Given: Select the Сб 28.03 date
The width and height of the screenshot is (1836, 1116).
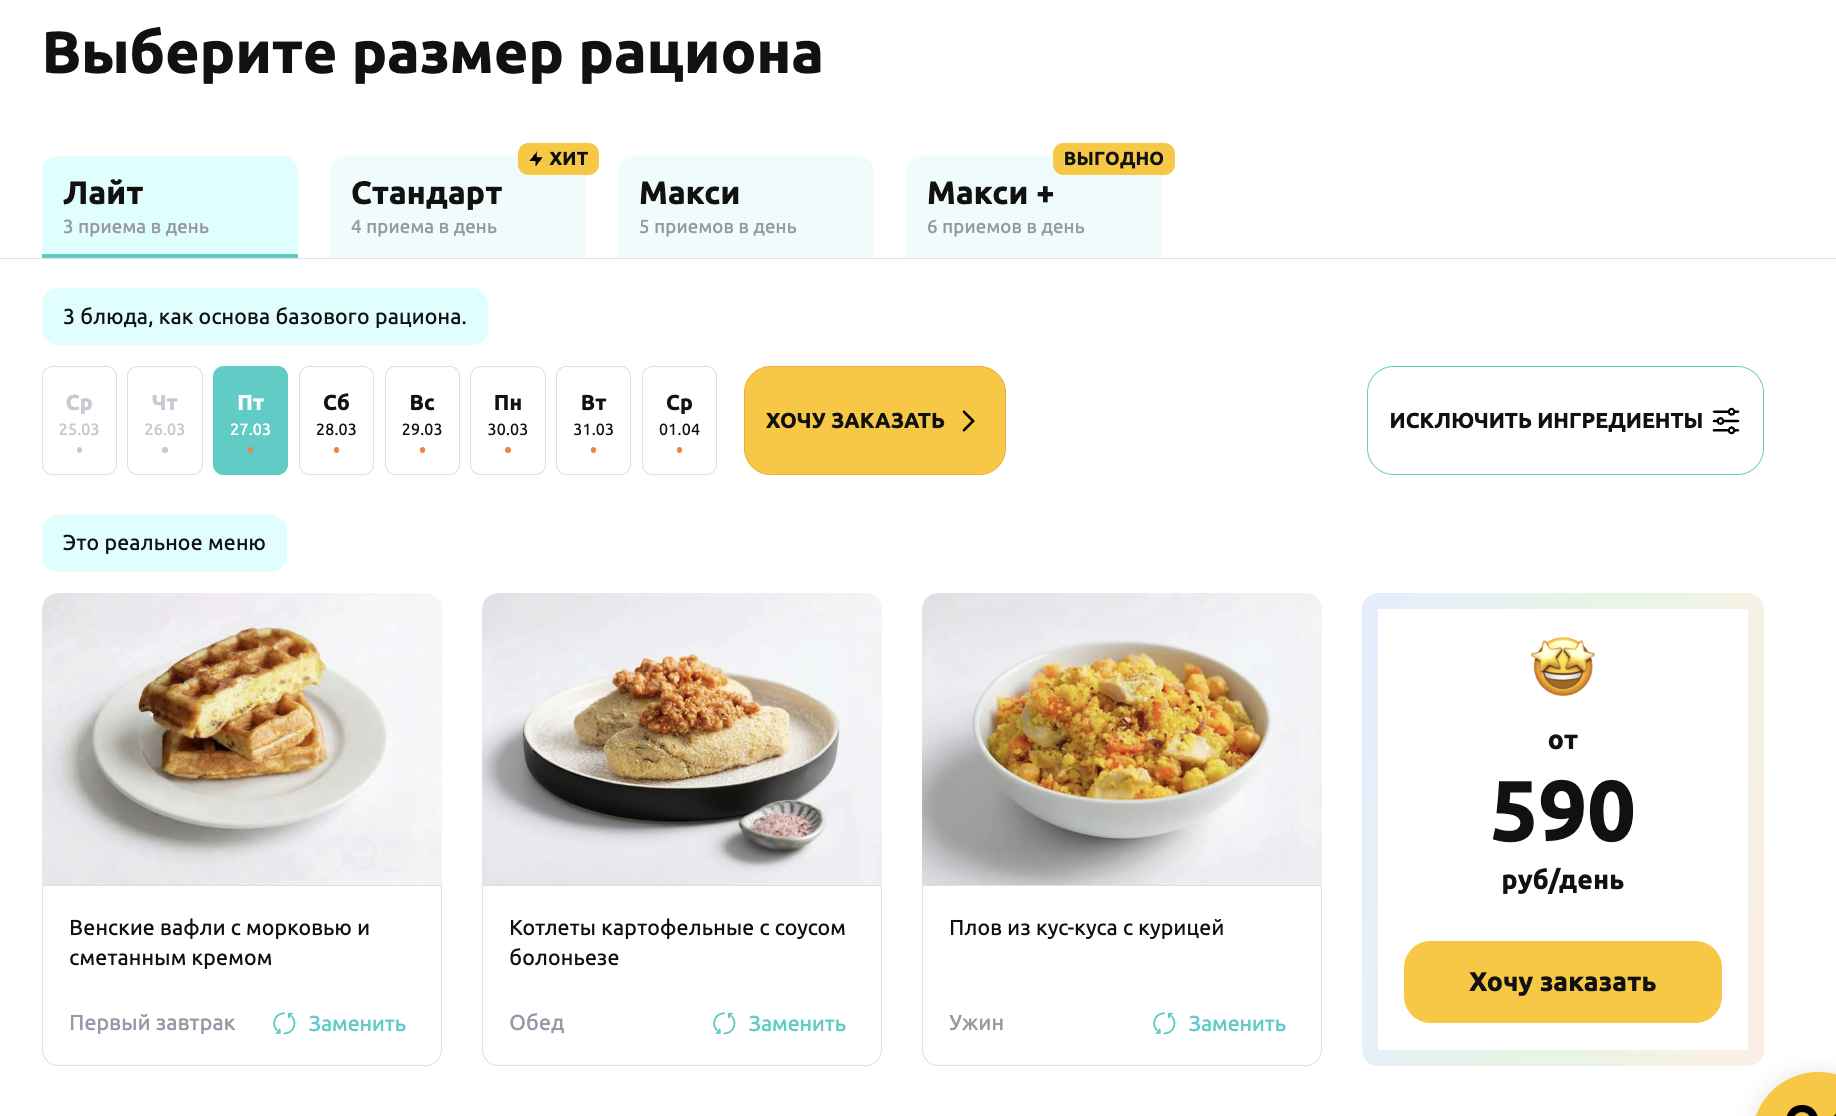Looking at the screenshot, I should [x=336, y=420].
